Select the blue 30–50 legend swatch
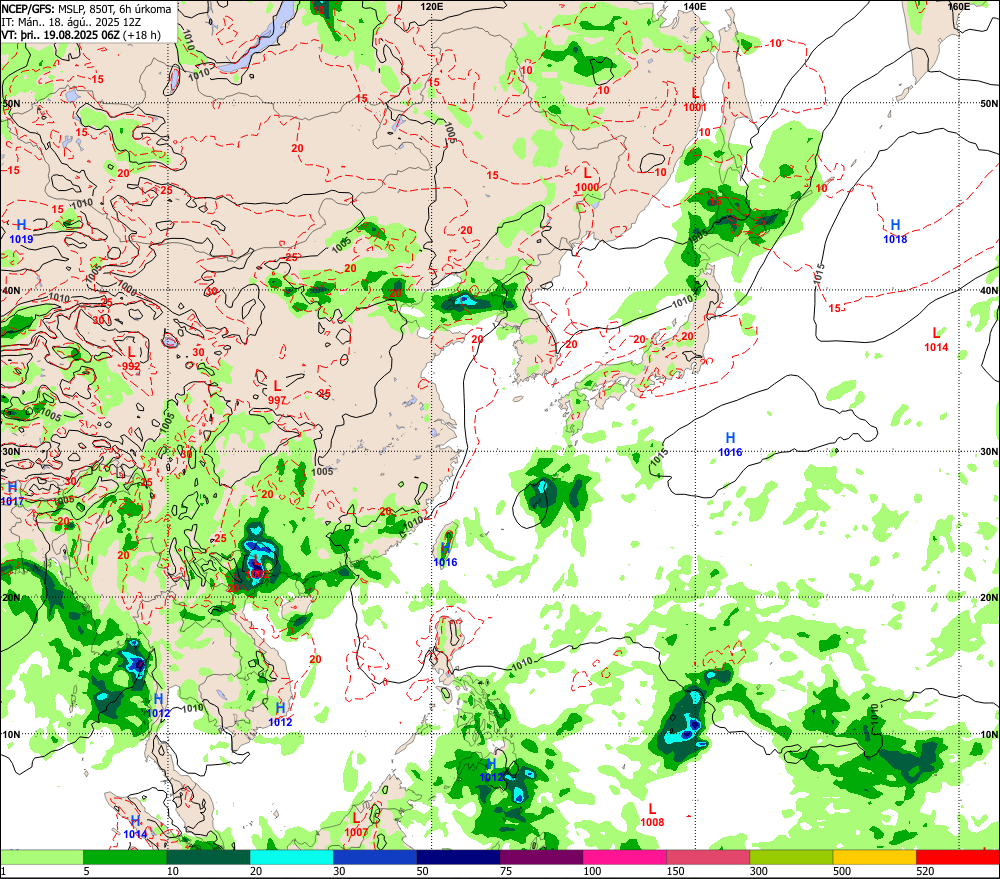 375,857
